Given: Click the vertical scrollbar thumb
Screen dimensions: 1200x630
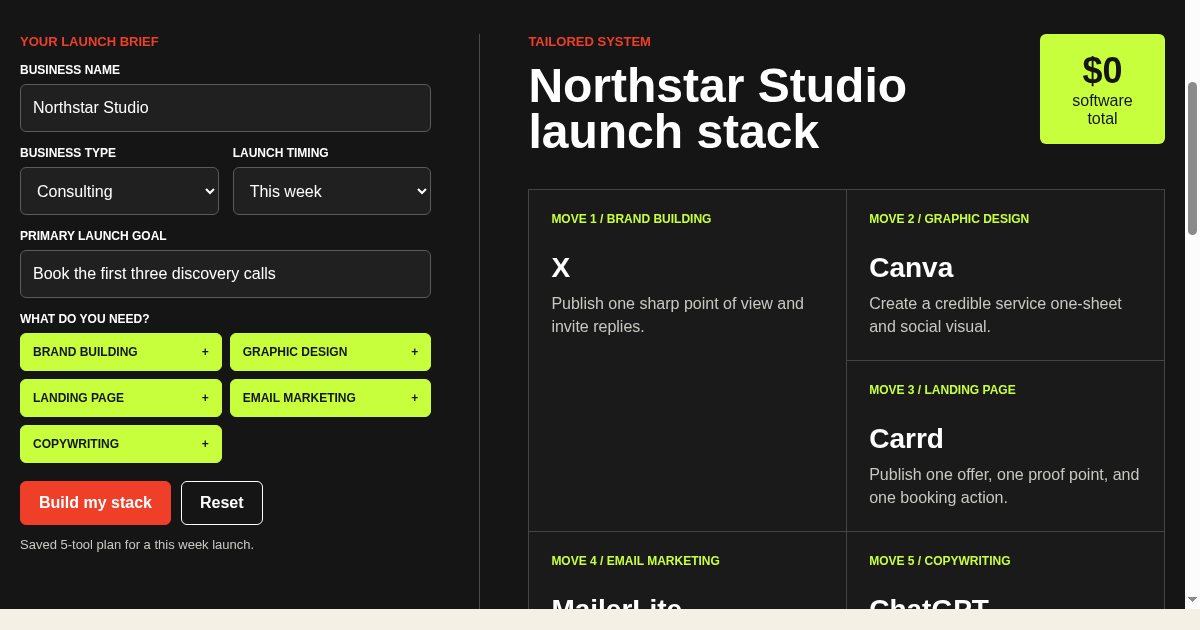Looking at the screenshot, I should pyautogui.click(x=1192, y=158).
